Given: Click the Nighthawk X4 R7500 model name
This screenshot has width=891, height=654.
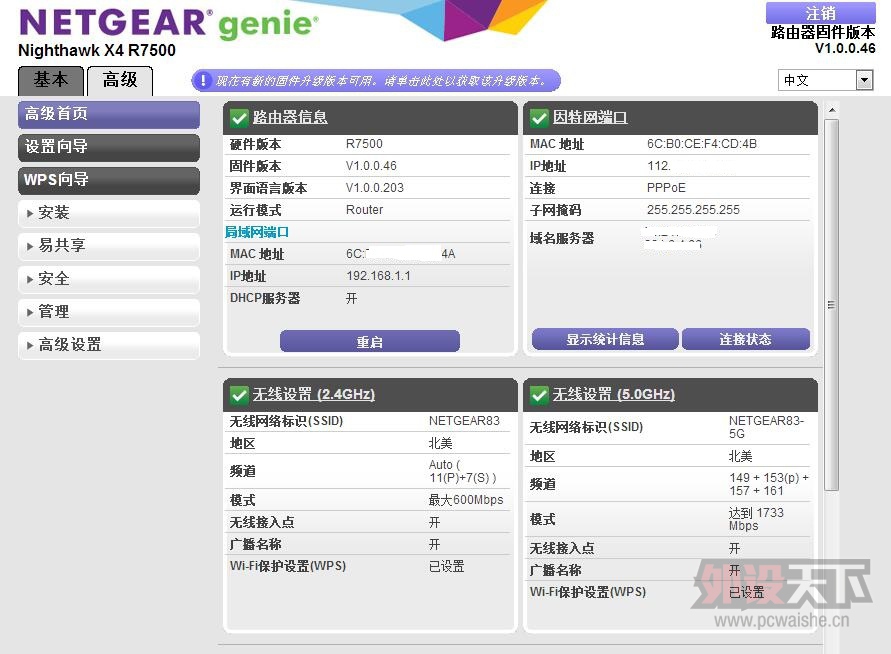Looking at the screenshot, I should (97, 51).
